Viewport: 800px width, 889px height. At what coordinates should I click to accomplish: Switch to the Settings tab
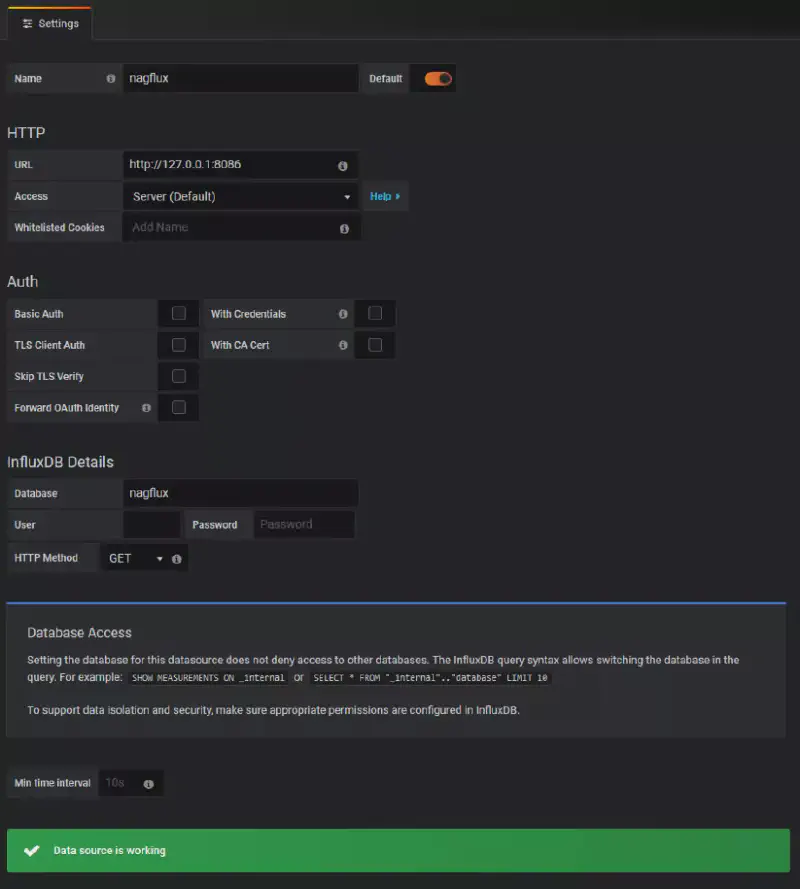pos(49,22)
